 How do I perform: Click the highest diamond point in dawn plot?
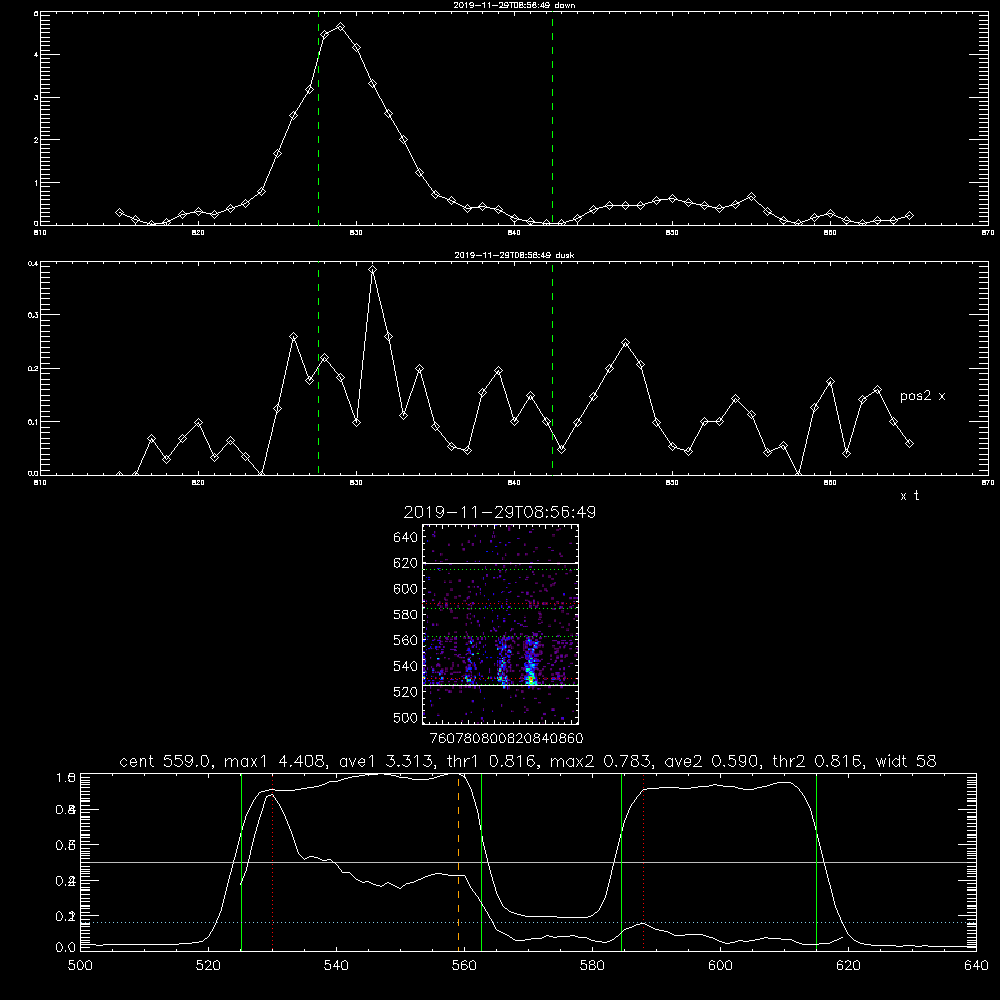click(x=341, y=27)
